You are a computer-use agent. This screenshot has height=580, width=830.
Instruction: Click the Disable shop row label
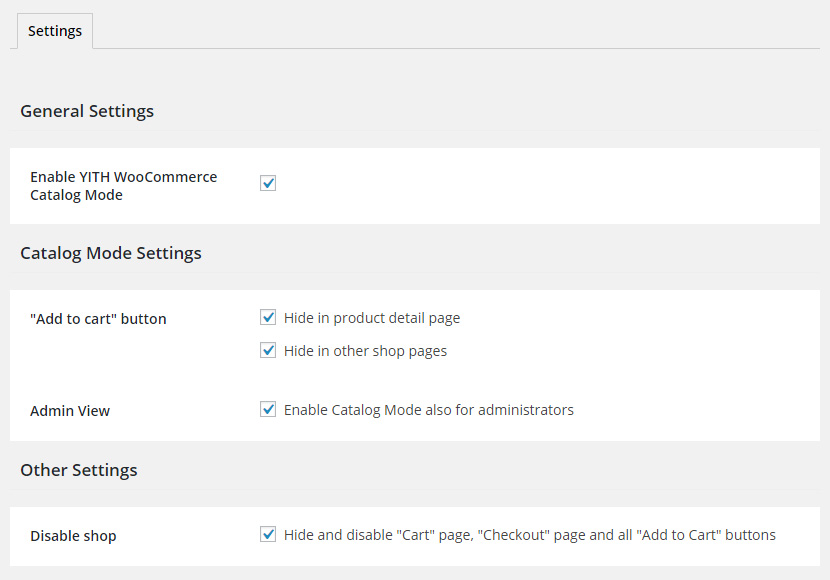pos(73,536)
